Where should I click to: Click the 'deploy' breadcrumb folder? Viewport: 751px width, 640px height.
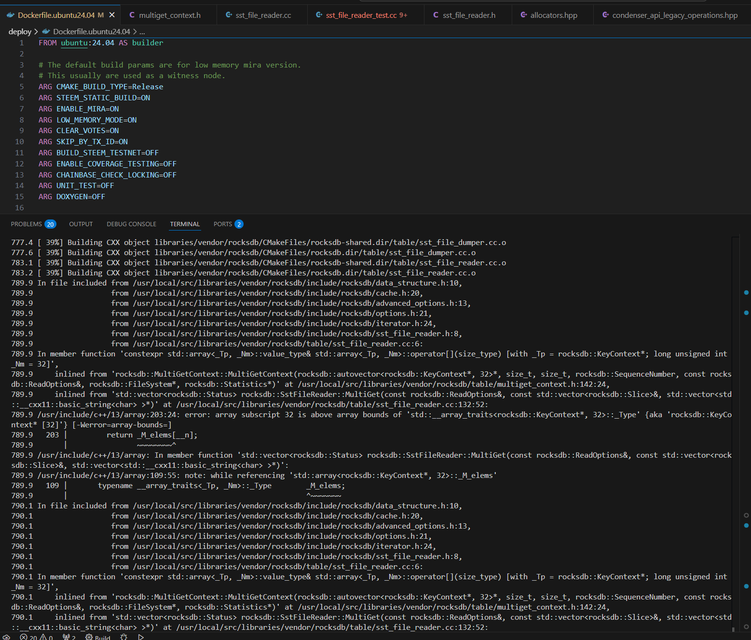tap(20, 32)
